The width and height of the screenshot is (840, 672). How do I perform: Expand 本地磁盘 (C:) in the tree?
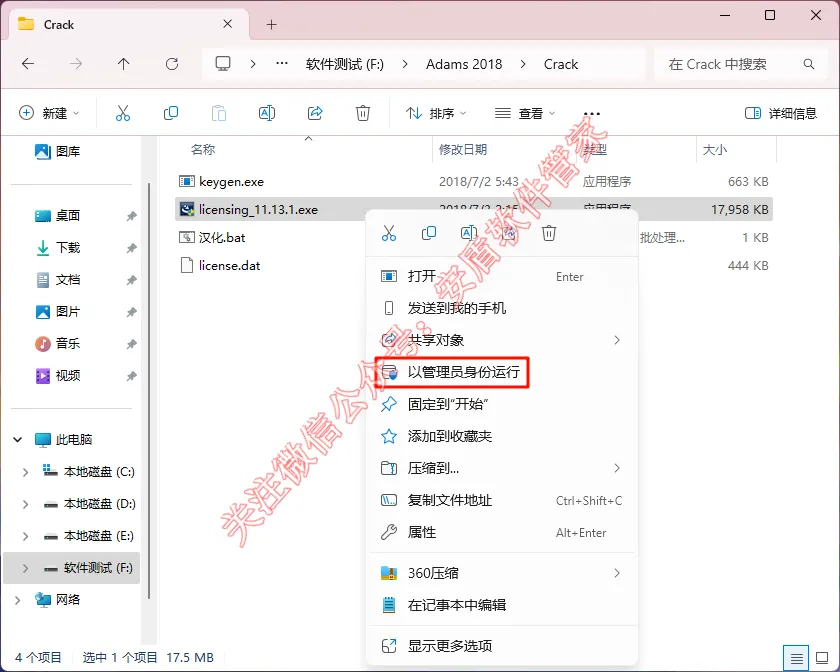(x=25, y=472)
